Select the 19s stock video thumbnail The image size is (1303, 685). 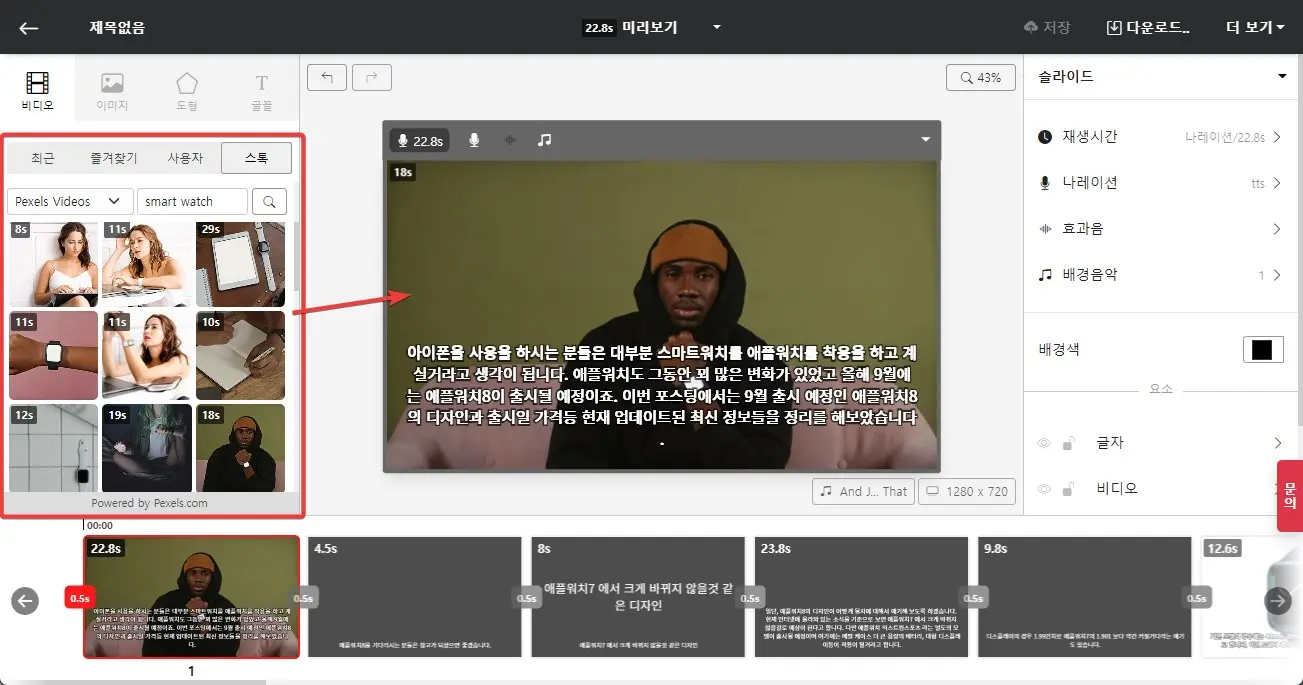click(147, 447)
